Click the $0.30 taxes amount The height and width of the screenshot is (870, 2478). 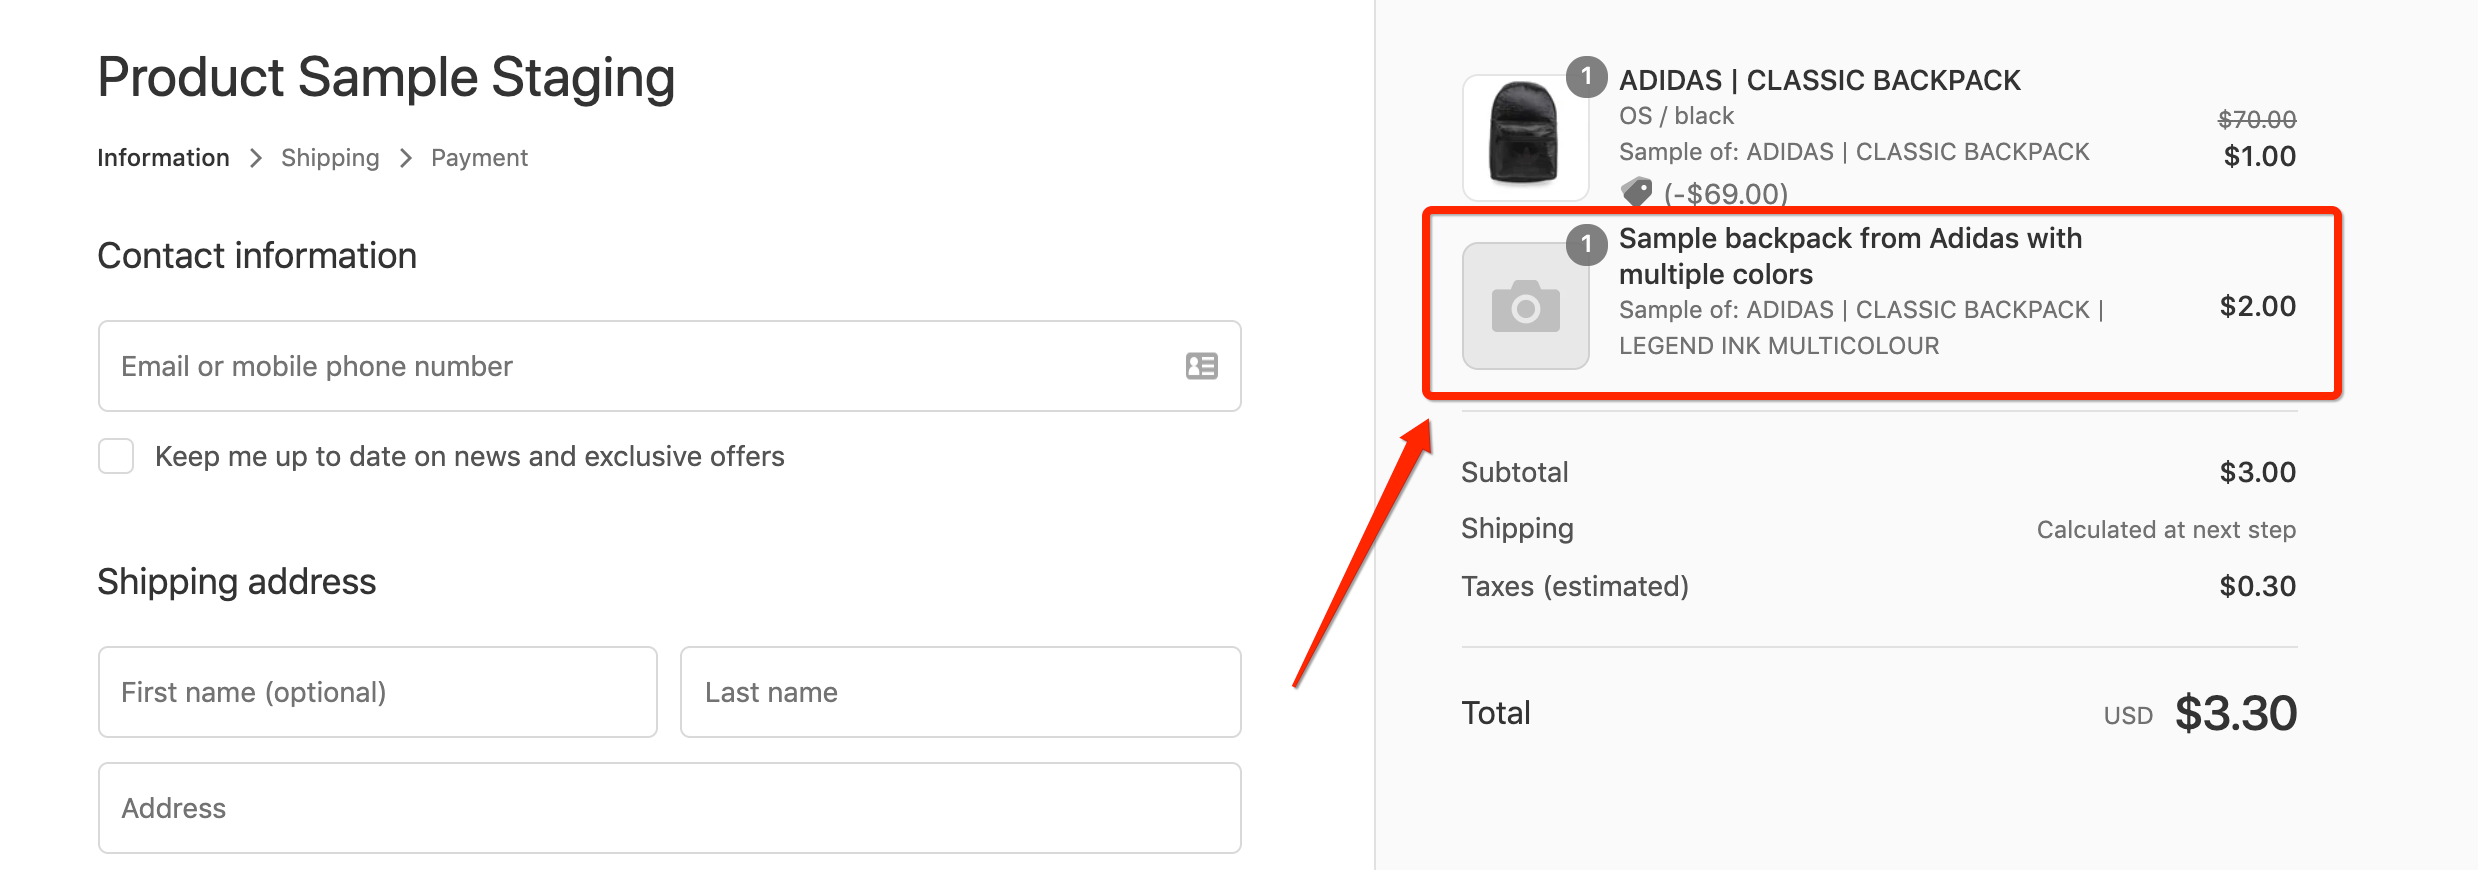(2258, 586)
